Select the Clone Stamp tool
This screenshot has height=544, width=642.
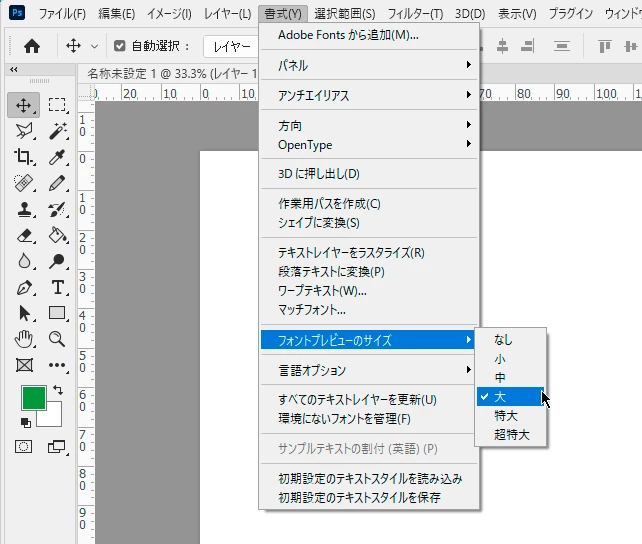(25, 209)
